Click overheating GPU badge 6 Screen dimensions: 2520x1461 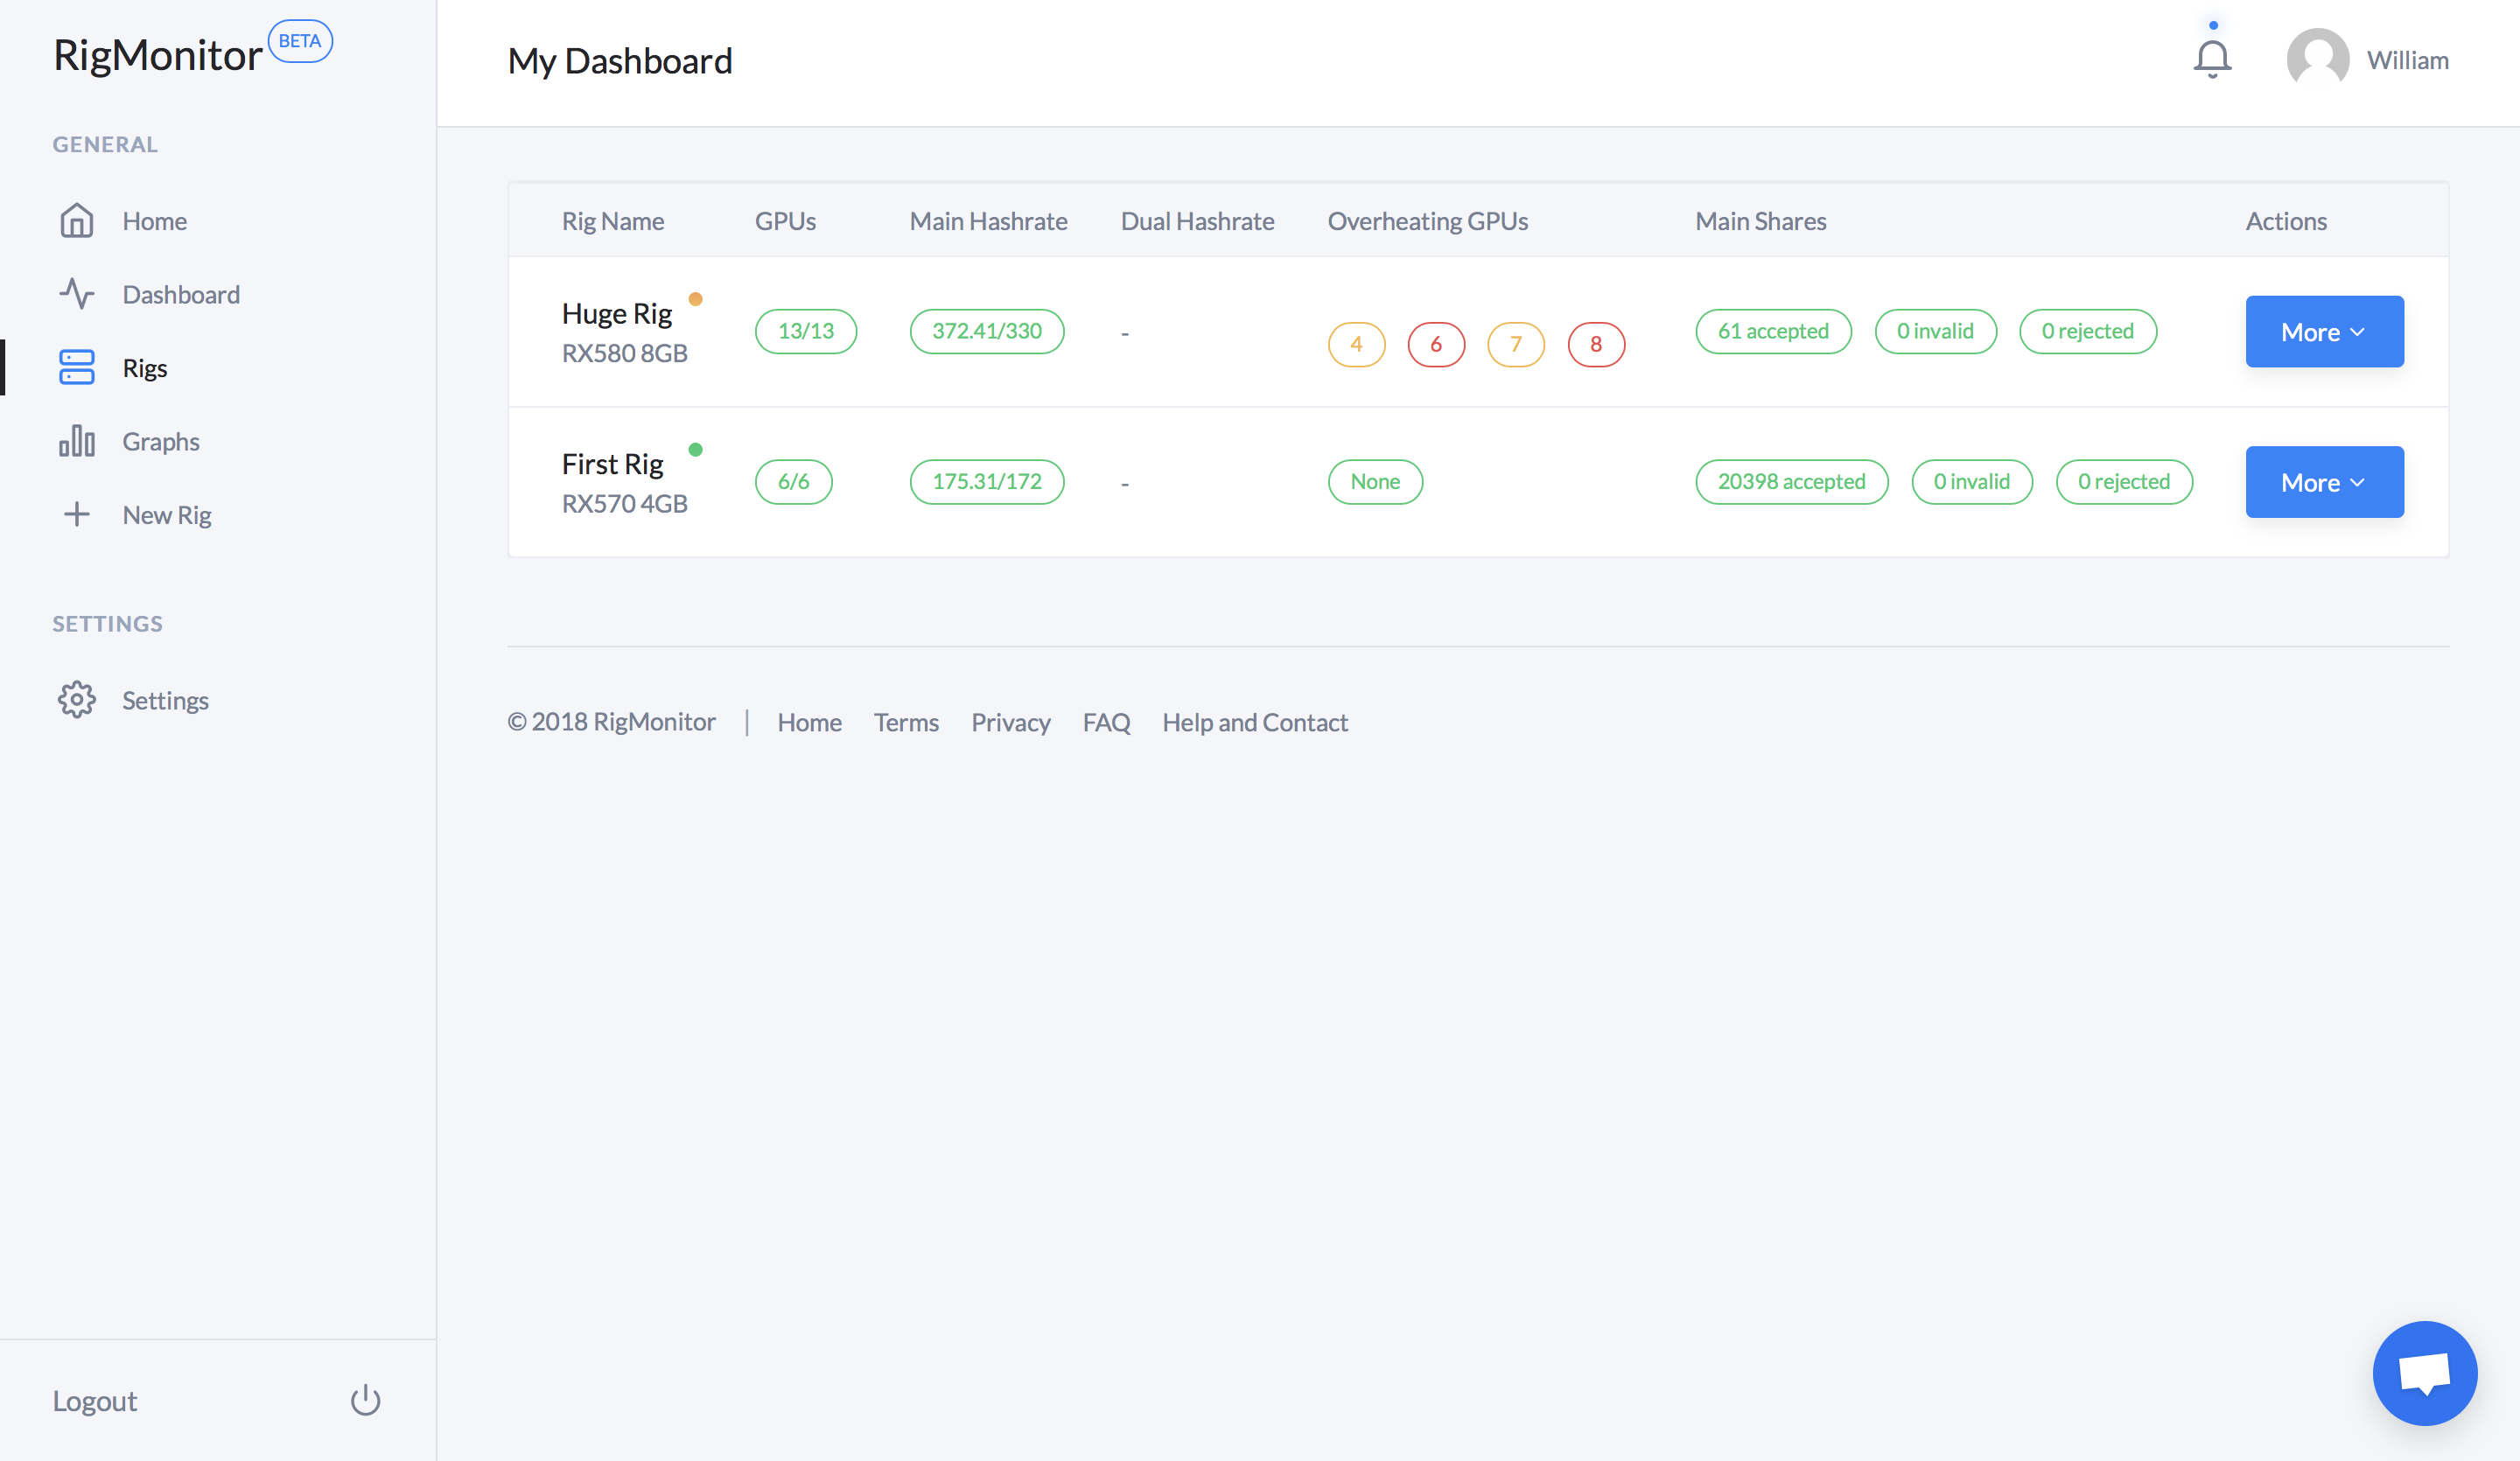(1436, 344)
